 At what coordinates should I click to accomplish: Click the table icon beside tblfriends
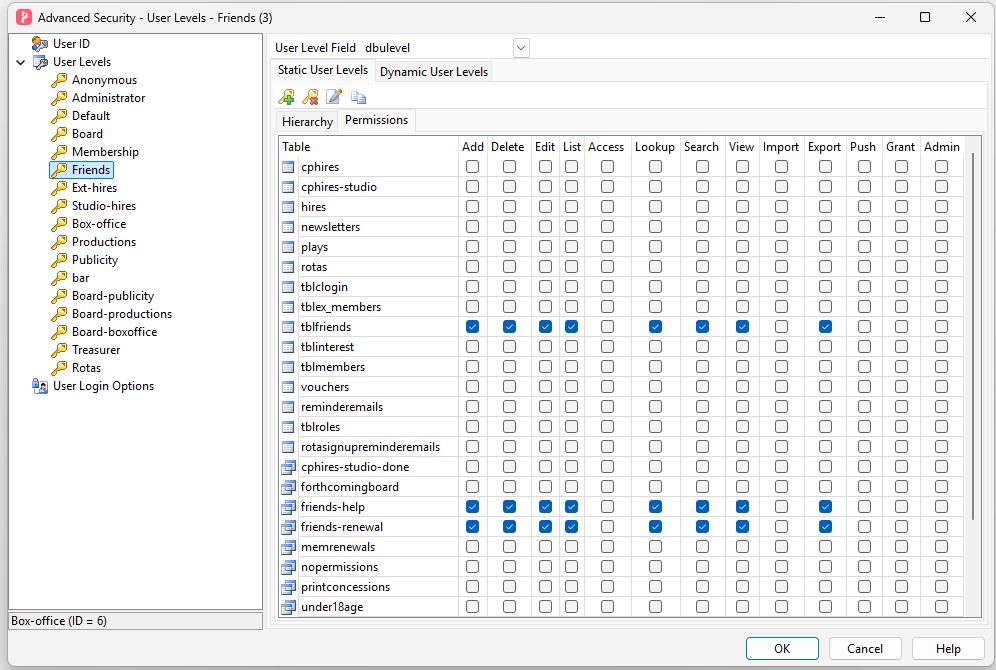pyautogui.click(x=288, y=327)
